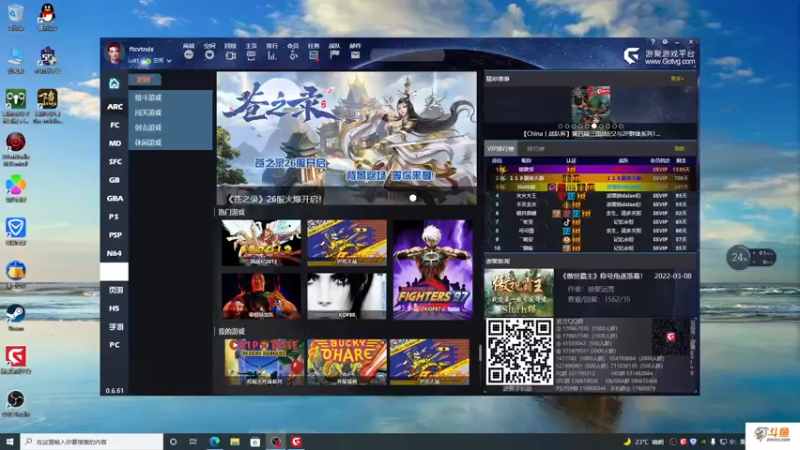Open the Chip 'n Dale game thumbnail
800x450 pixels.
pos(264,362)
